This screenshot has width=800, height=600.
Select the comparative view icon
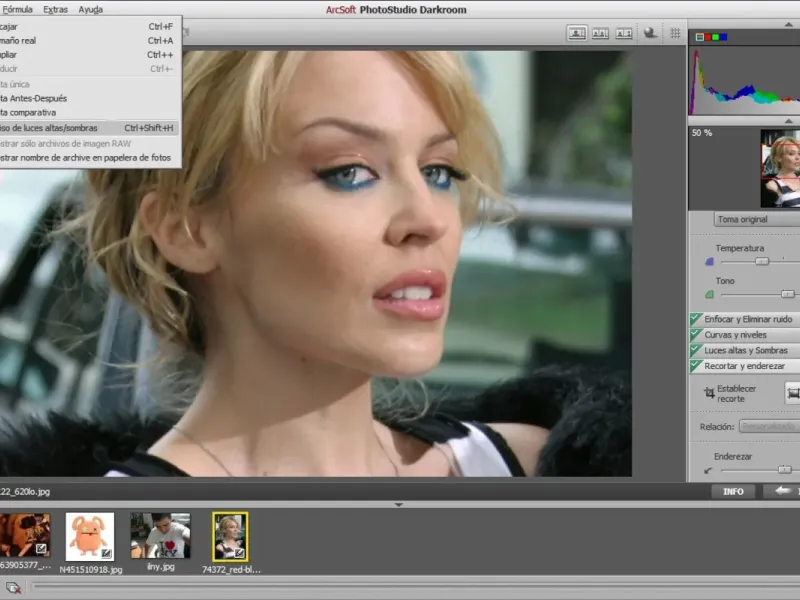(624, 33)
